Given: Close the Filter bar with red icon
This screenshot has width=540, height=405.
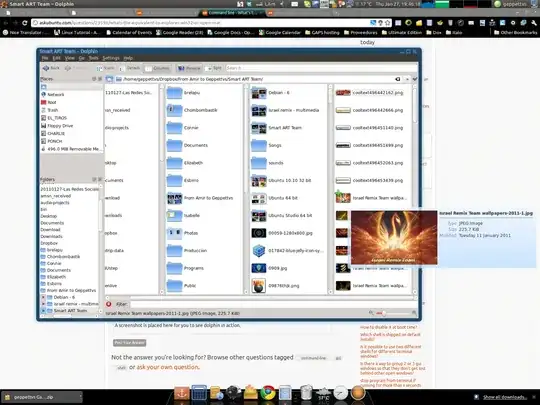Looking at the screenshot, I should tap(108, 304).
